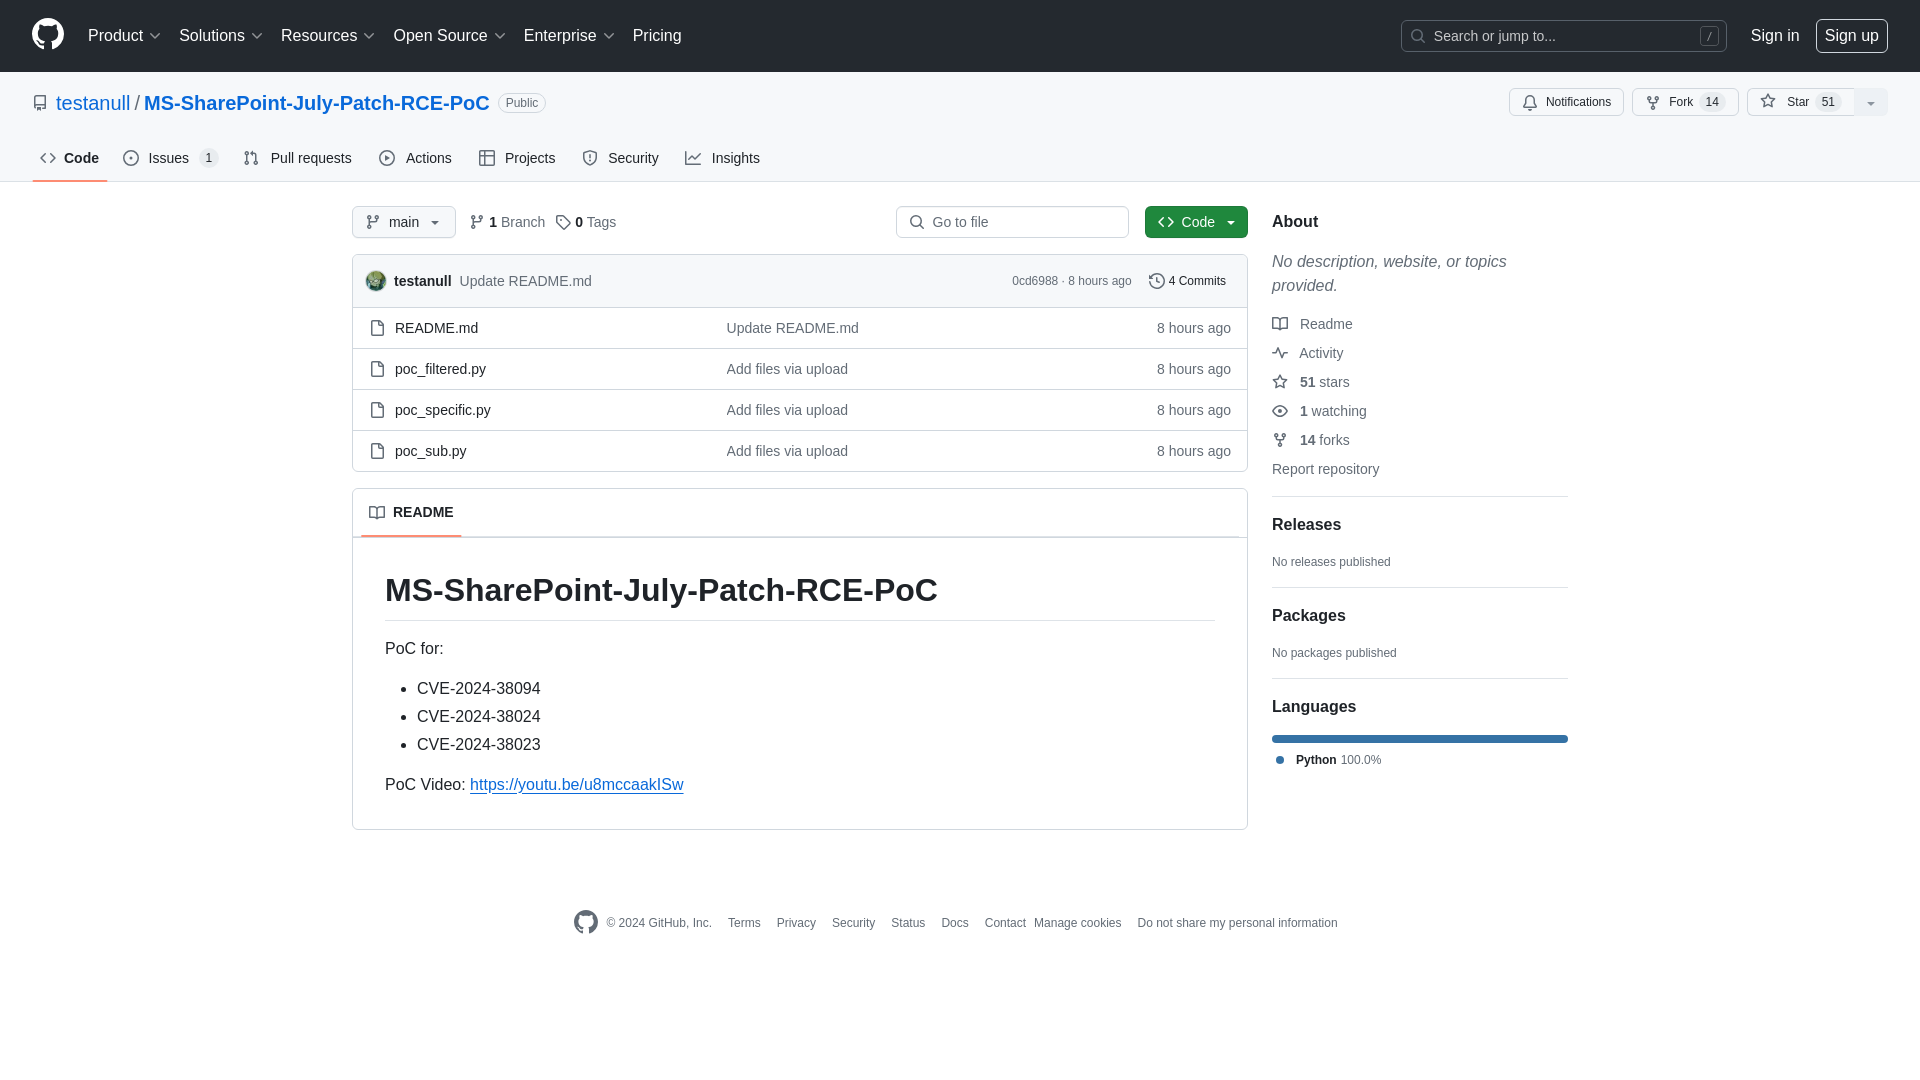Click the Pricing link
1920x1080 pixels.
657,36
